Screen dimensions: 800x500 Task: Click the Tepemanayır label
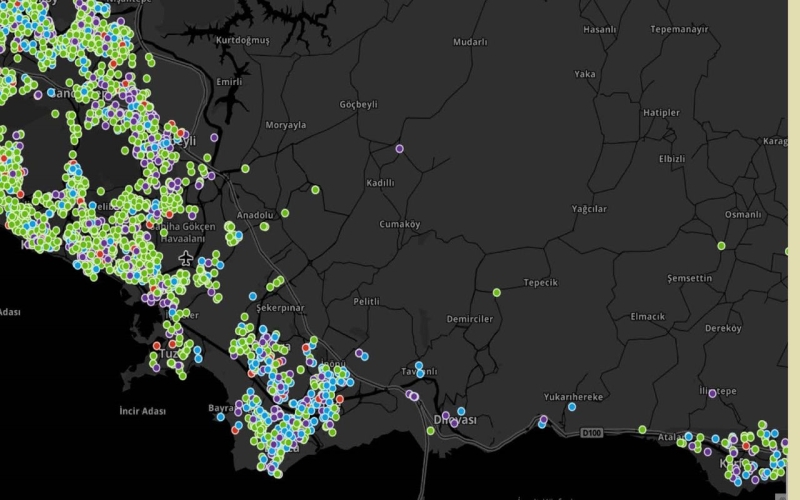679,30
